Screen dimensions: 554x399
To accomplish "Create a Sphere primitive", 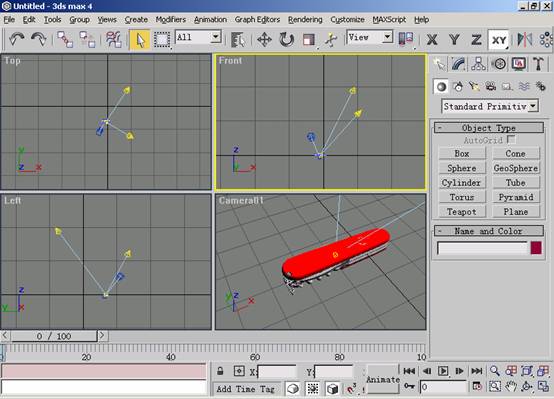I will point(462,168).
